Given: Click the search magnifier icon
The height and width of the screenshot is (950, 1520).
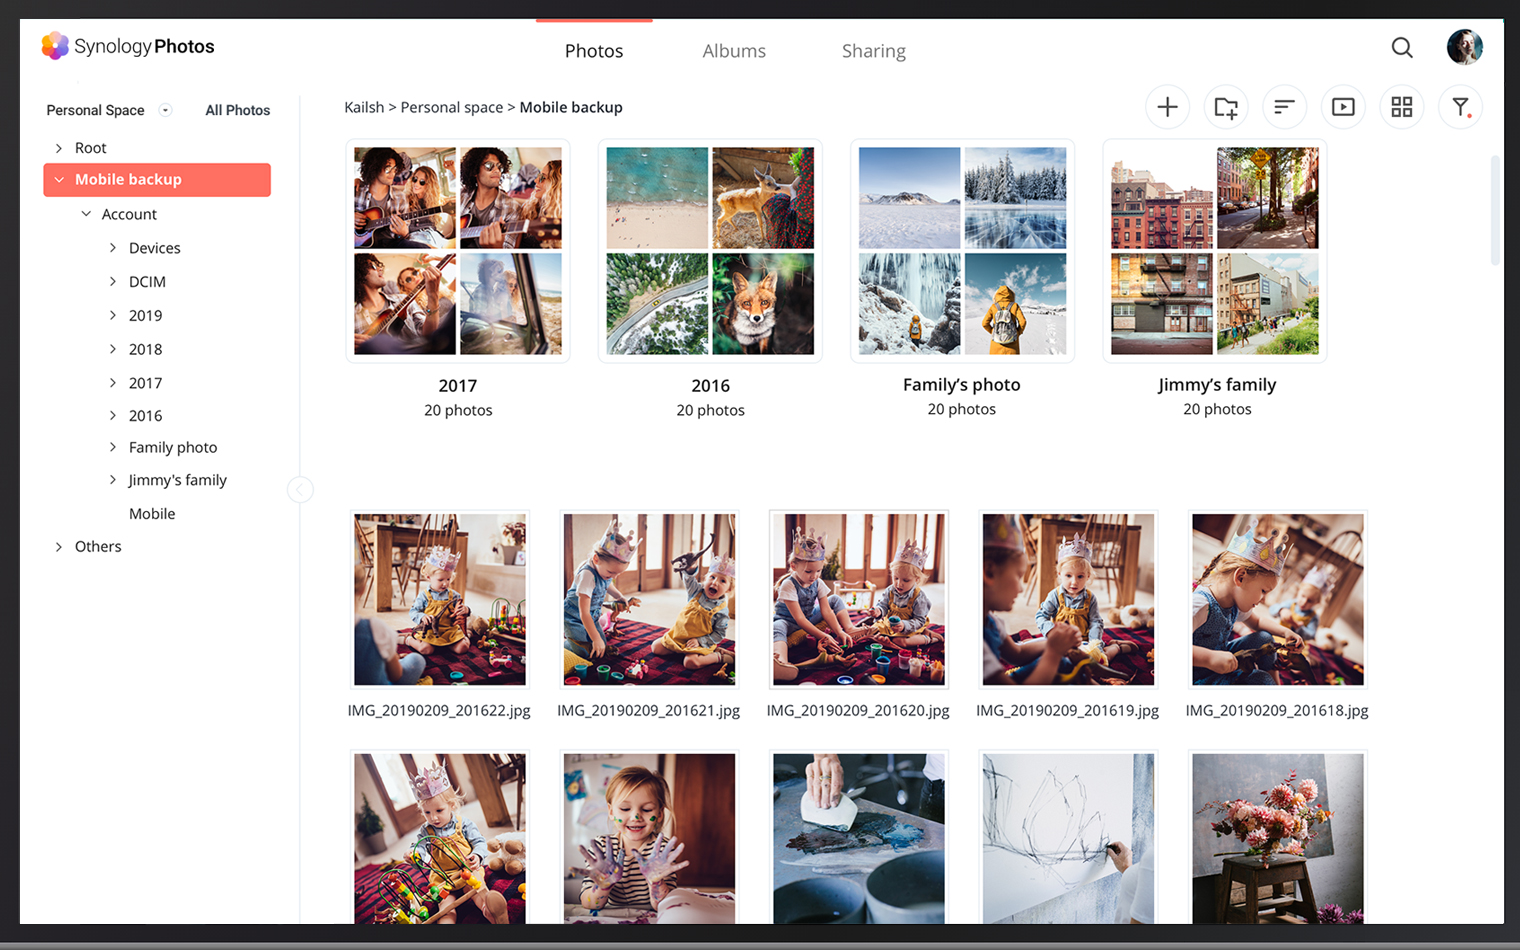Looking at the screenshot, I should click(1402, 47).
